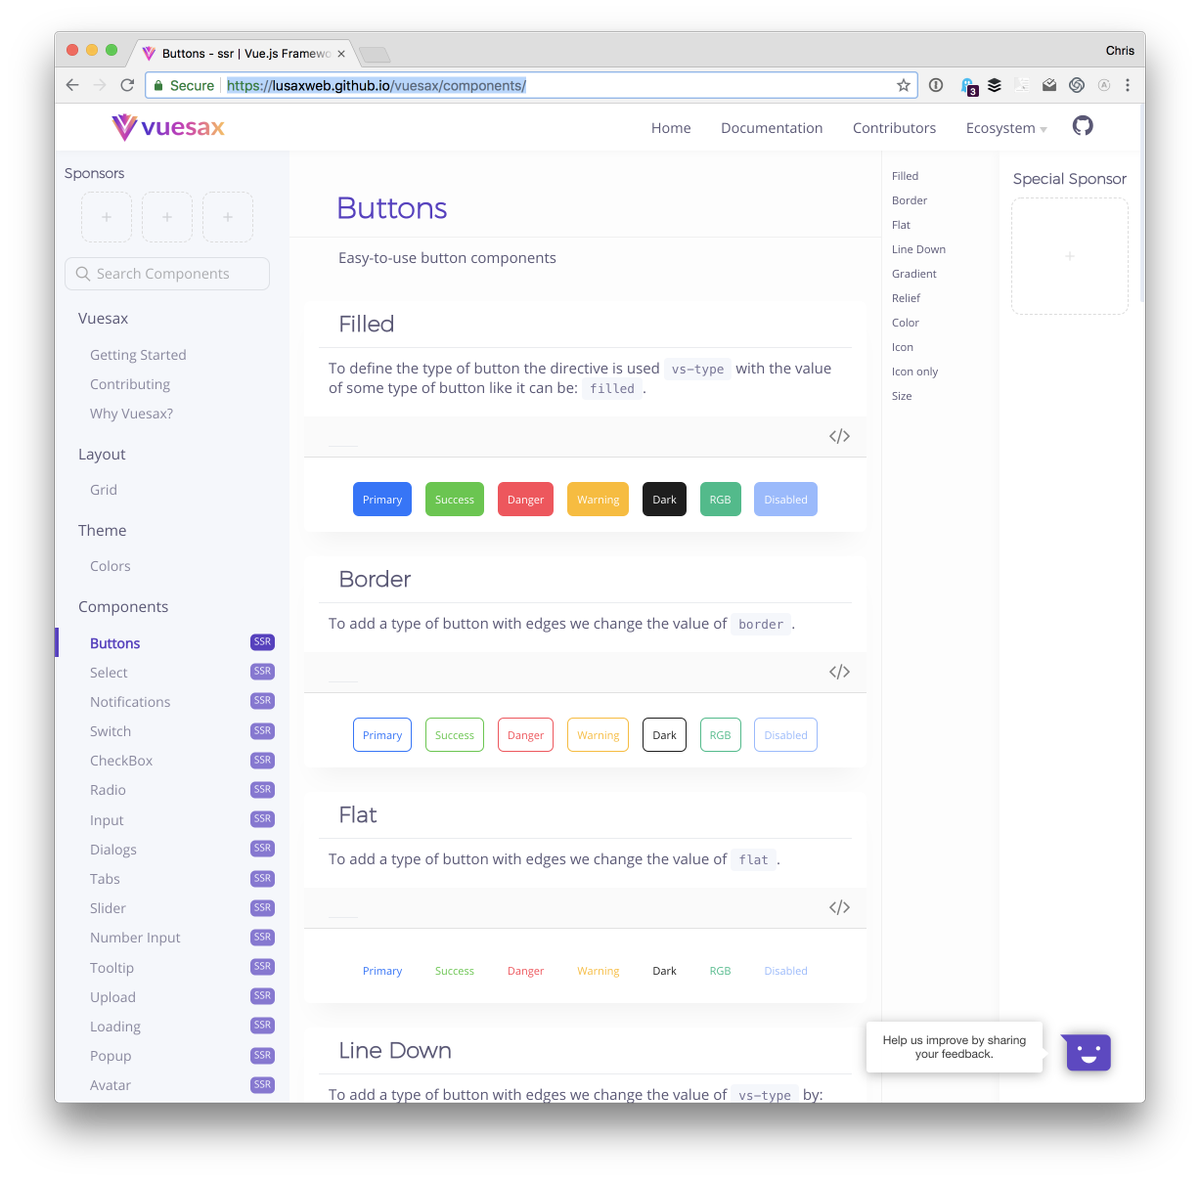Click the feedback message bubble
The height and width of the screenshot is (1181, 1200).
[x=954, y=1047]
